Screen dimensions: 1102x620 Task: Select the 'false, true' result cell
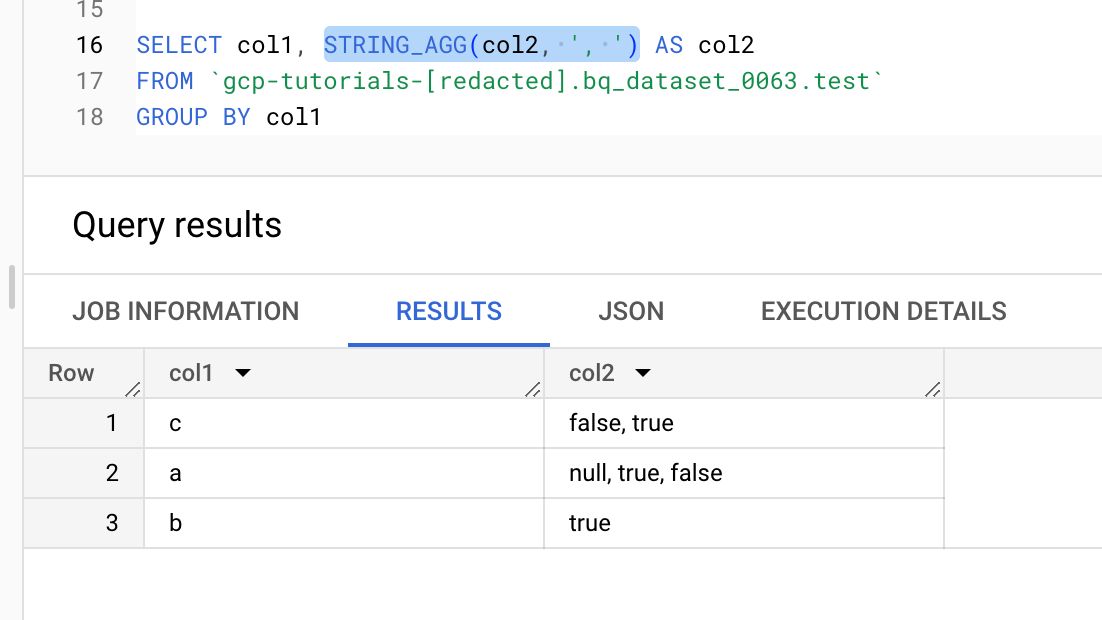tap(744, 423)
